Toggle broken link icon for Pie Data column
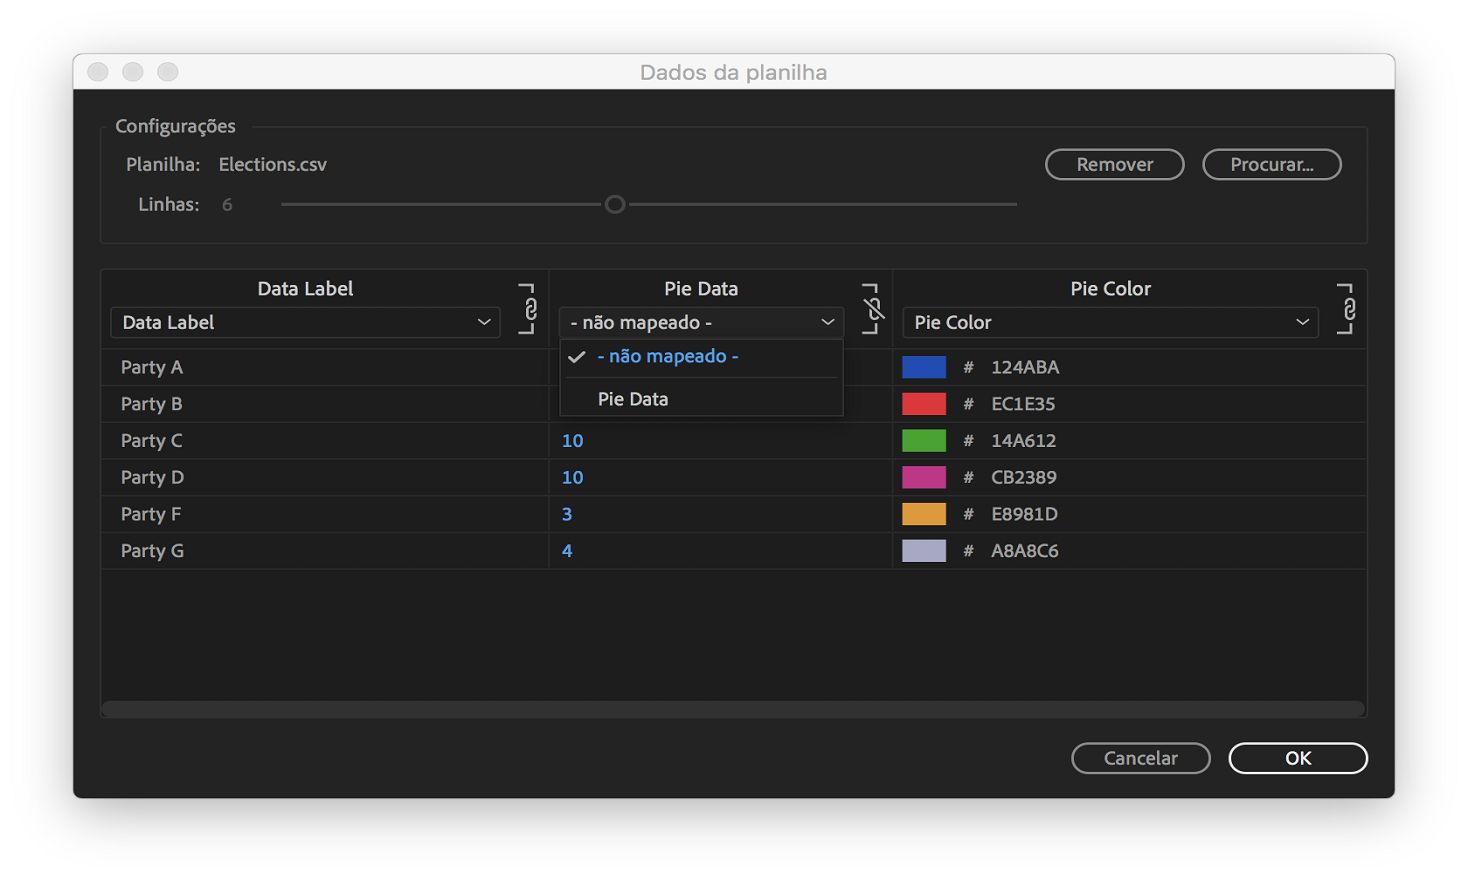The height and width of the screenshot is (878, 1468). click(871, 309)
